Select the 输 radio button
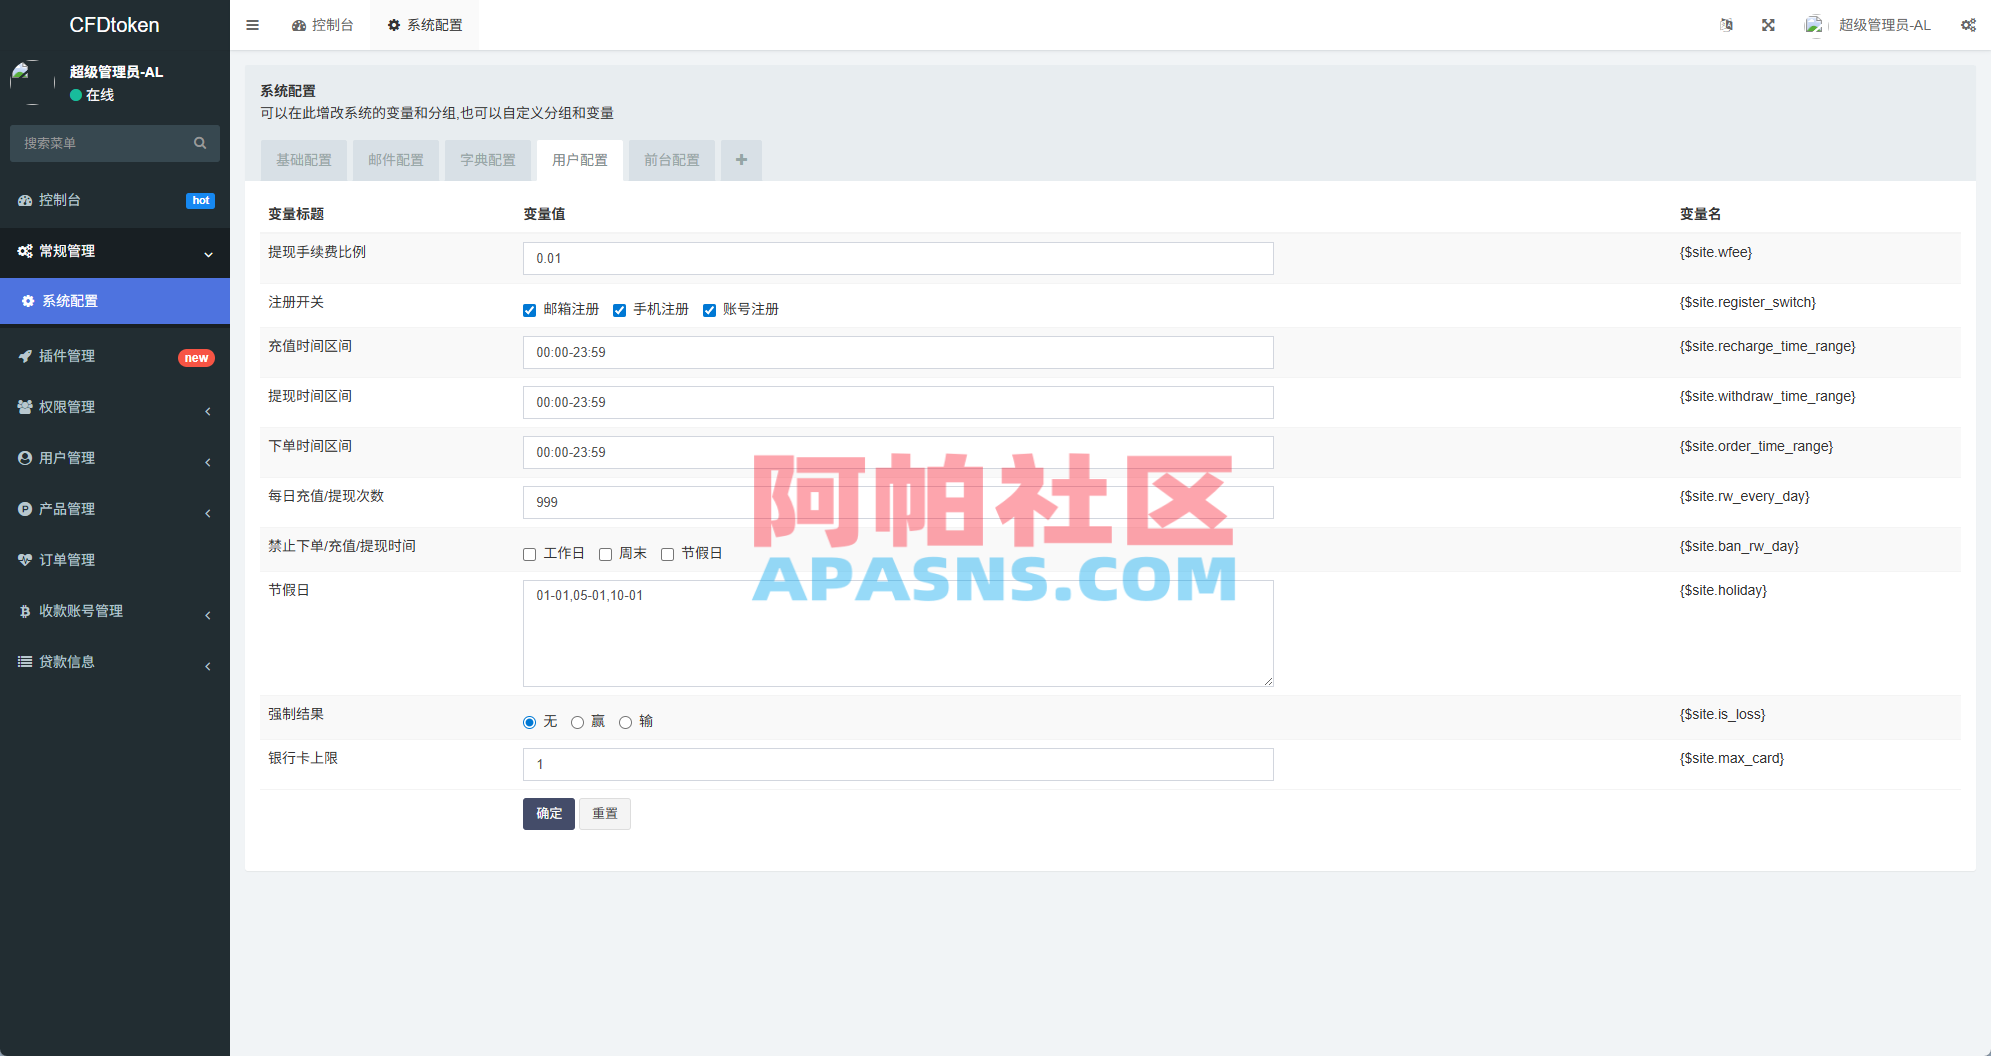Viewport: 1991px width, 1056px height. [x=626, y=722]
